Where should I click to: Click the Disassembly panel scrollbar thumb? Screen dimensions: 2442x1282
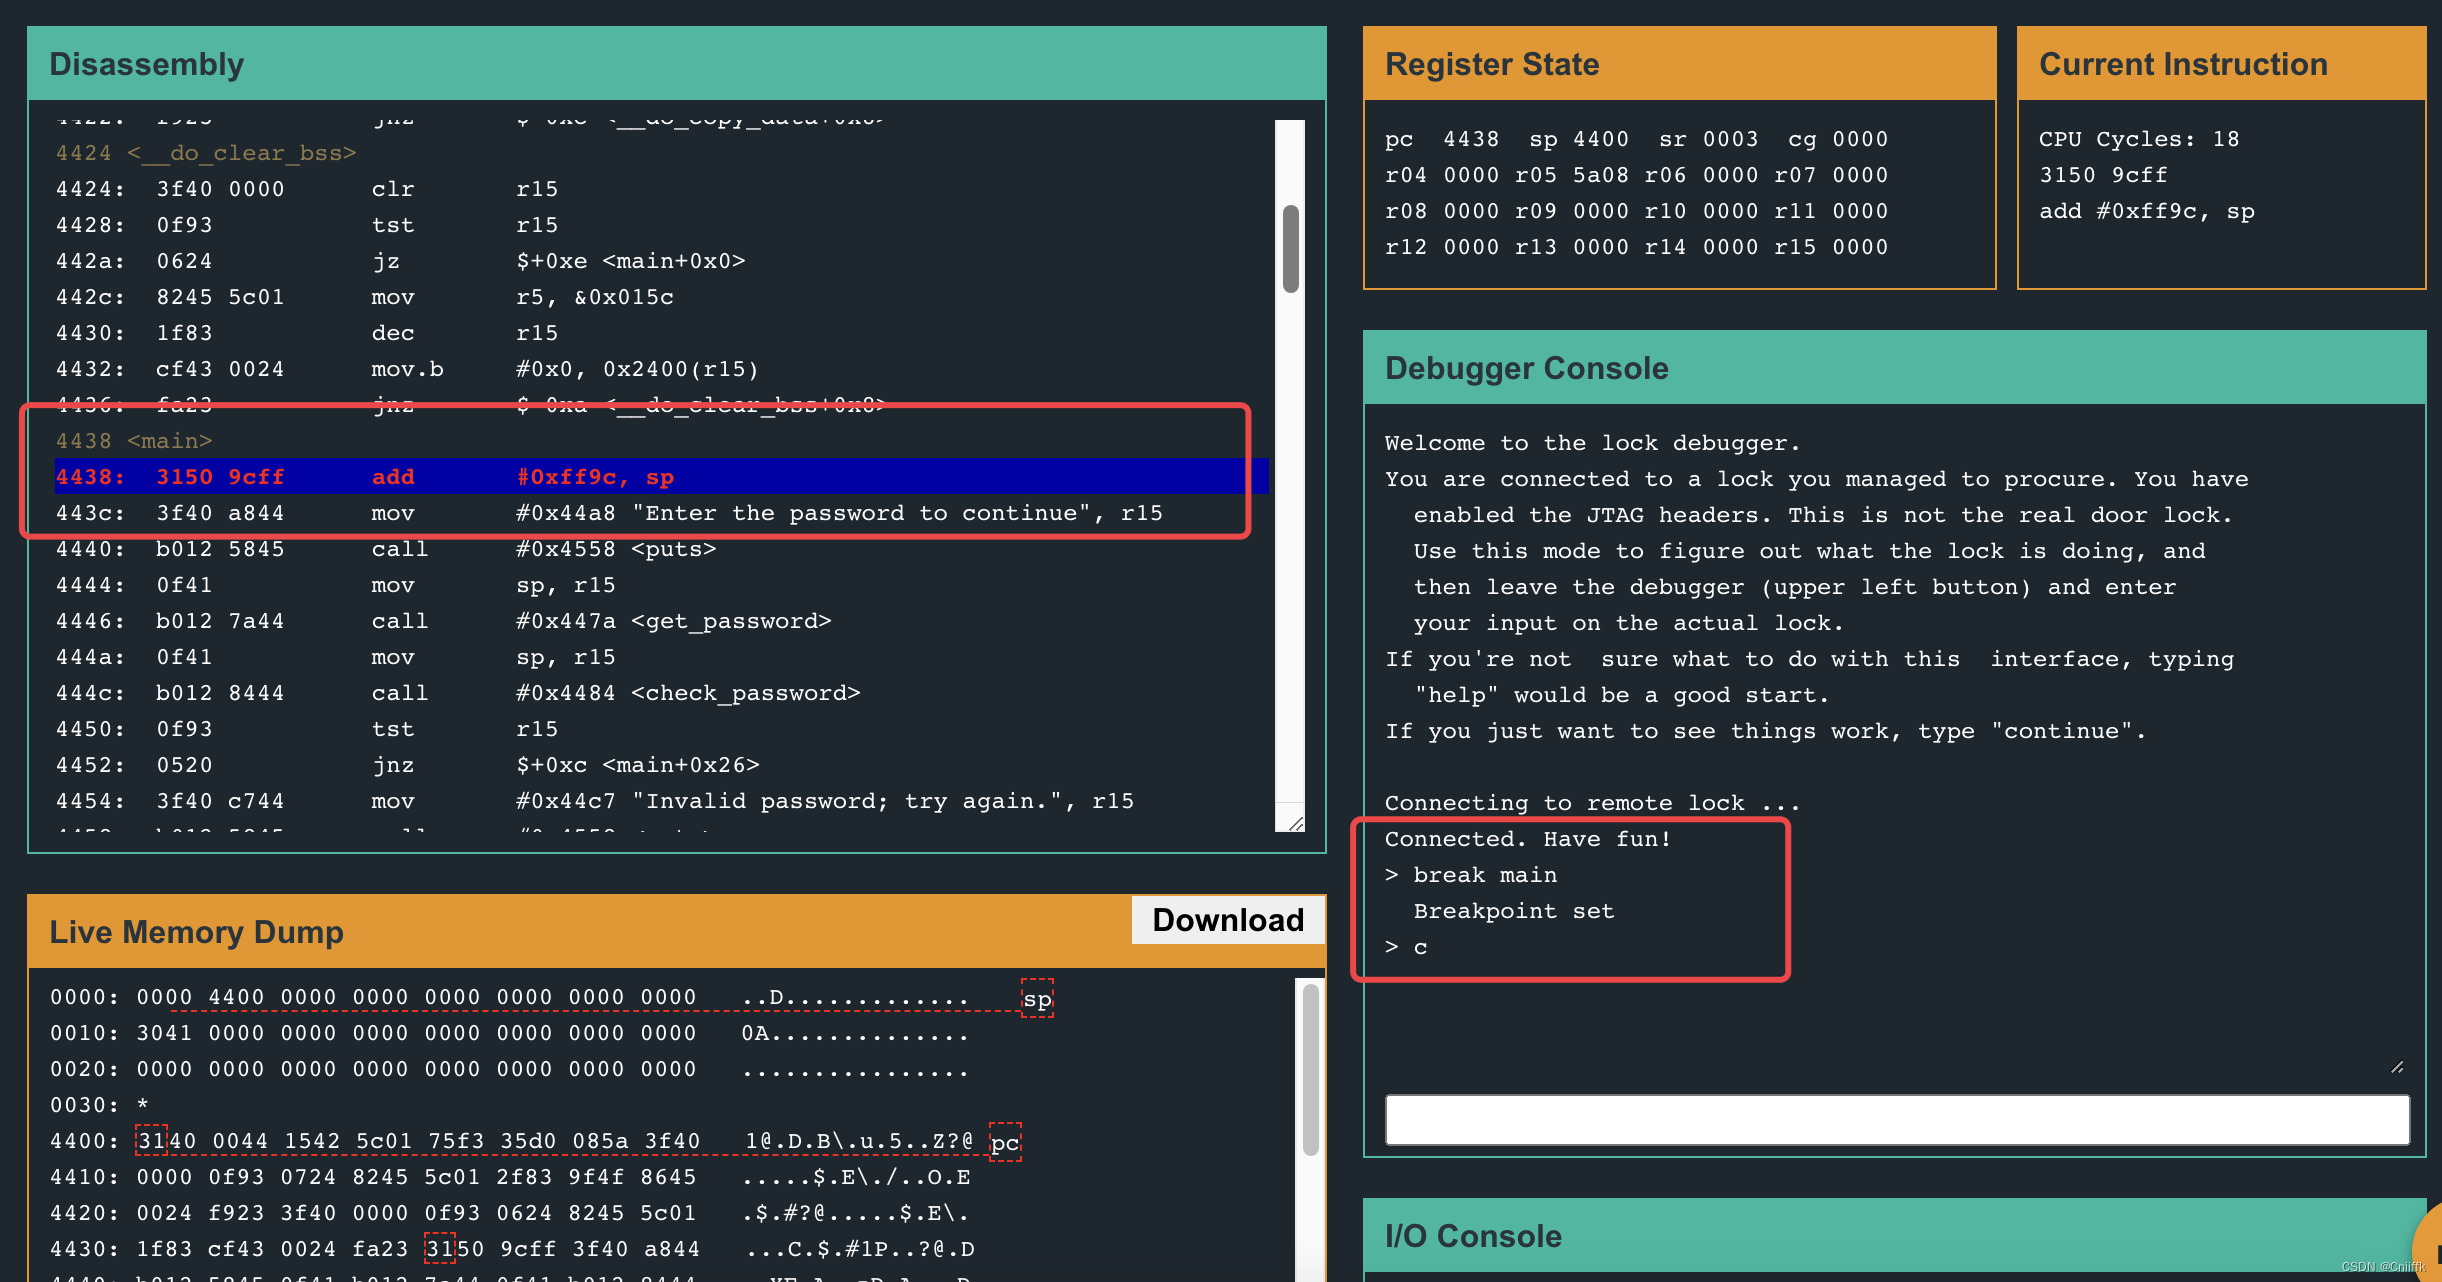point(1291,249)
